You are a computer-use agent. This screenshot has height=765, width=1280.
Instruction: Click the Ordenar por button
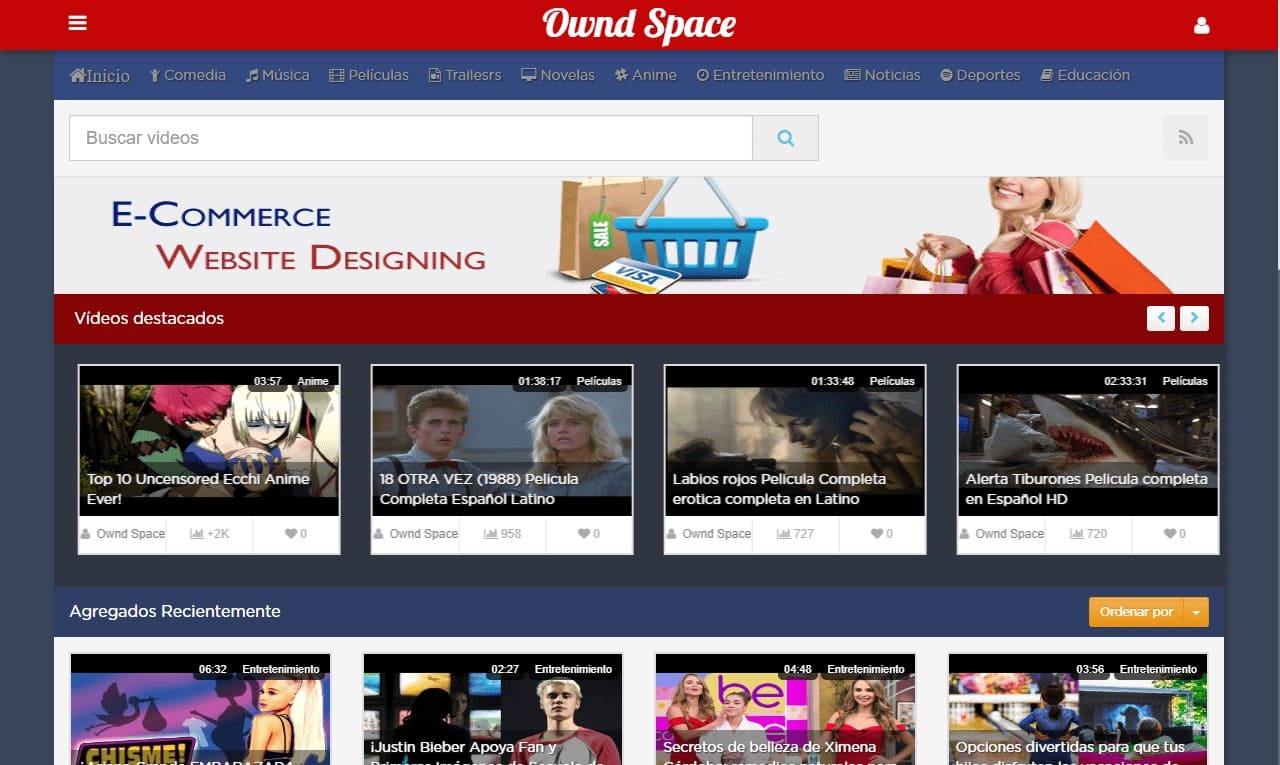pos(1136,612)
